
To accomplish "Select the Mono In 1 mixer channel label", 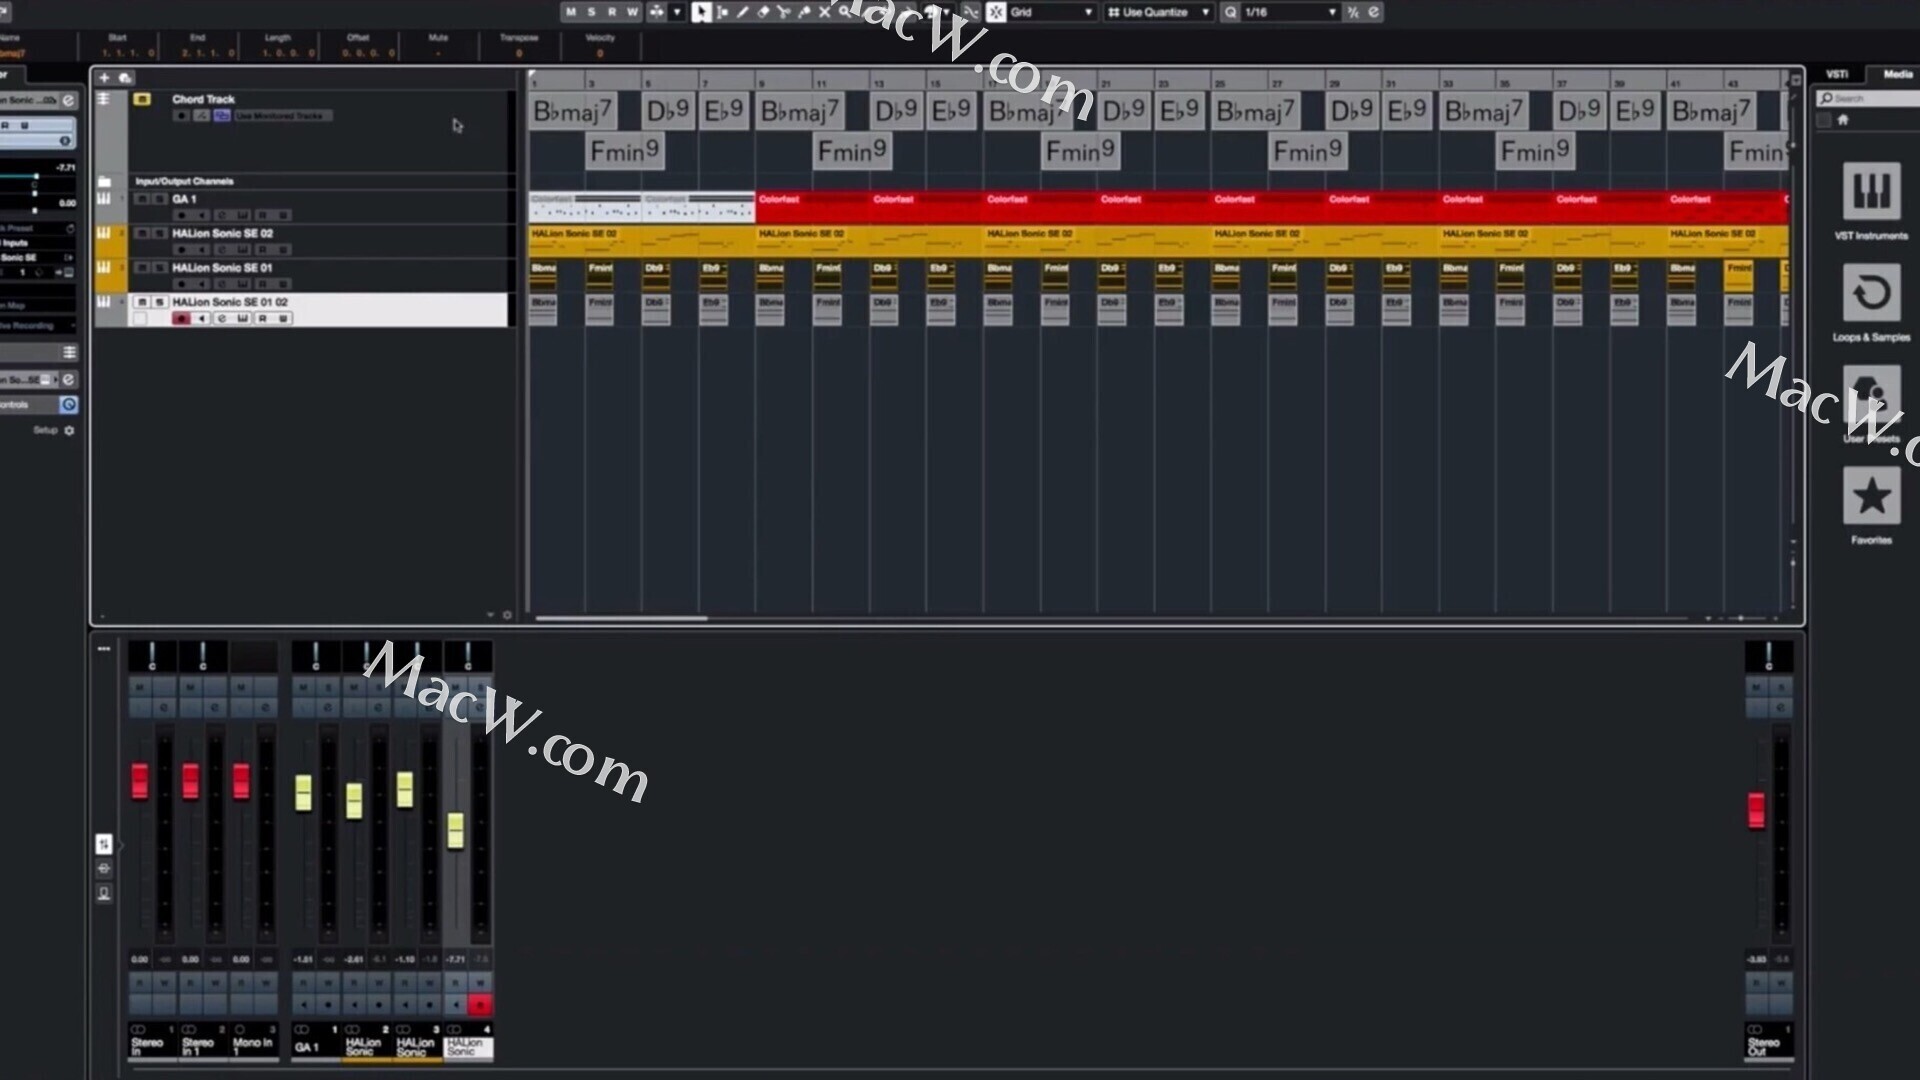I will tap(253, 1047).
